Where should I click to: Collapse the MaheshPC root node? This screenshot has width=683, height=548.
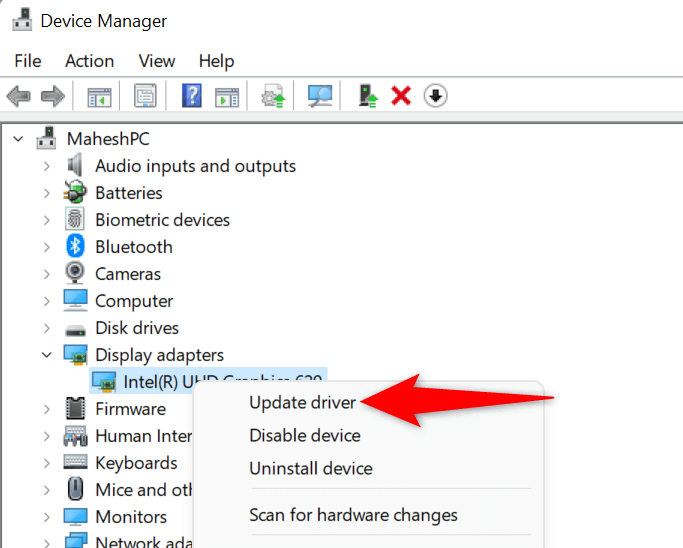(x=18, y=139)
